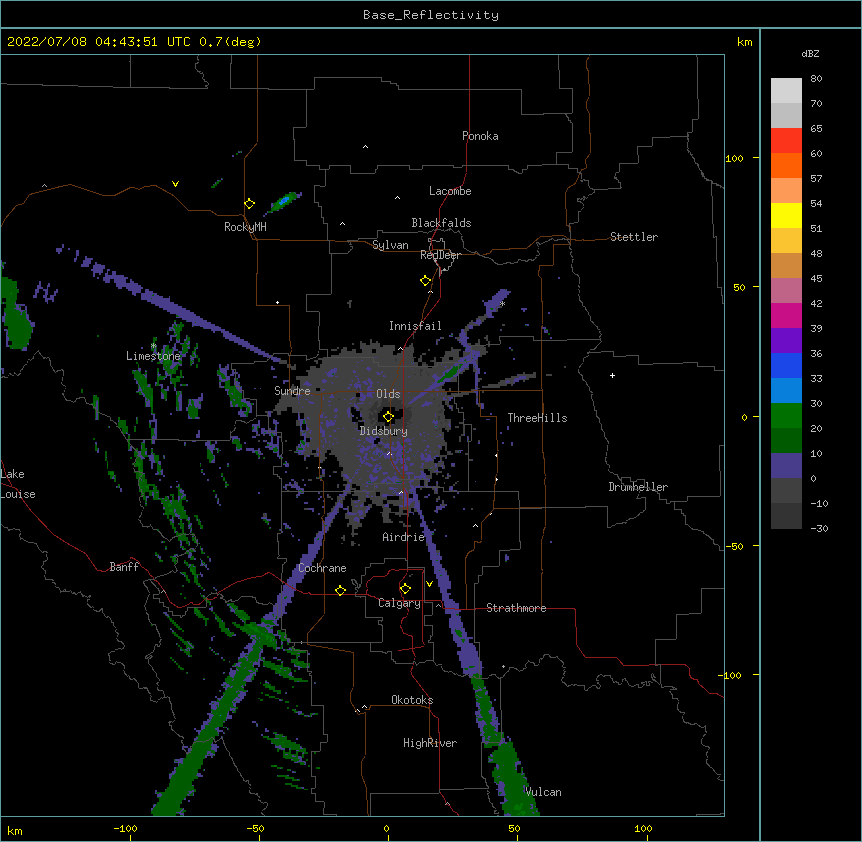Click the 100 km tick on right axis
The image size is (862, 842).
(x=734, y=159)
